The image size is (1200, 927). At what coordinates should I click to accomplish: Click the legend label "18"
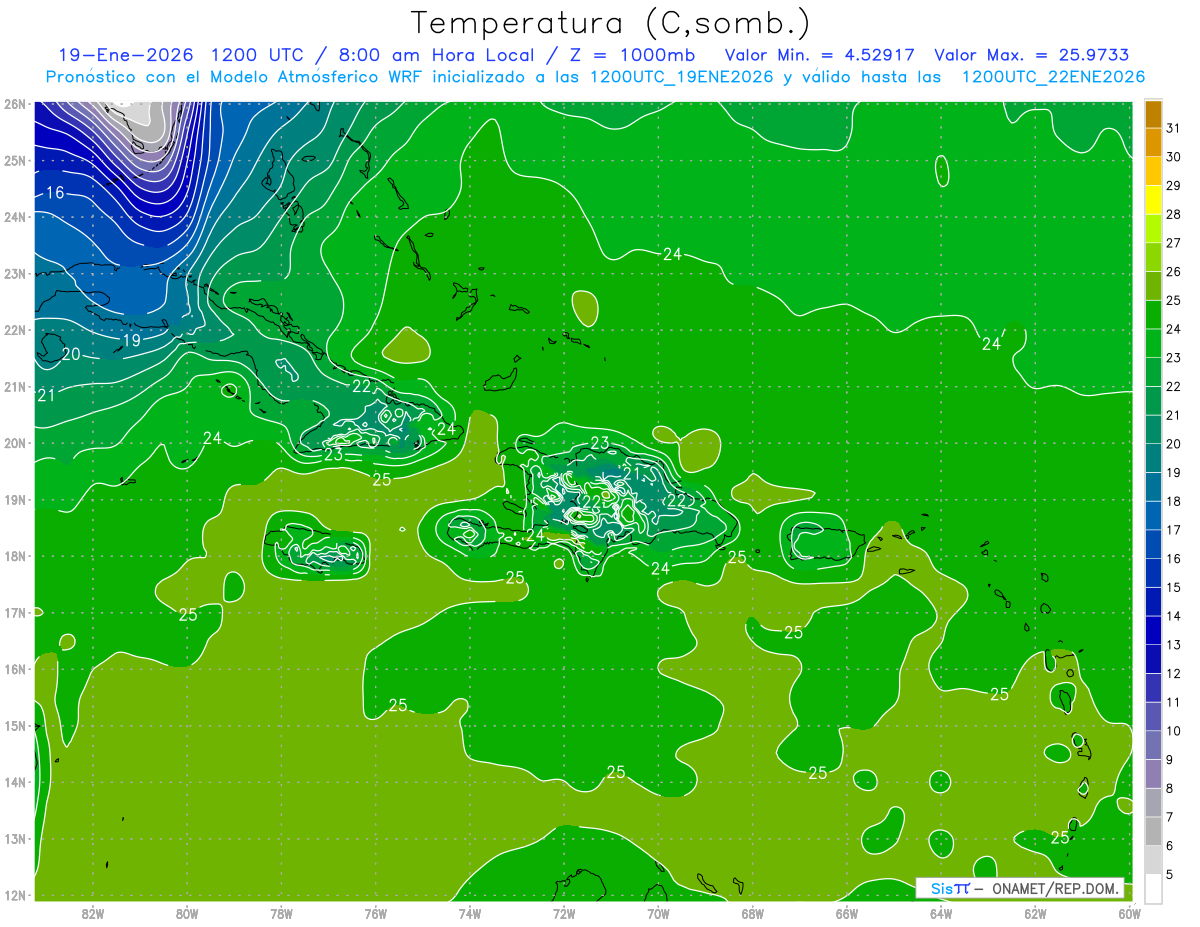[x=1173, y=501]
